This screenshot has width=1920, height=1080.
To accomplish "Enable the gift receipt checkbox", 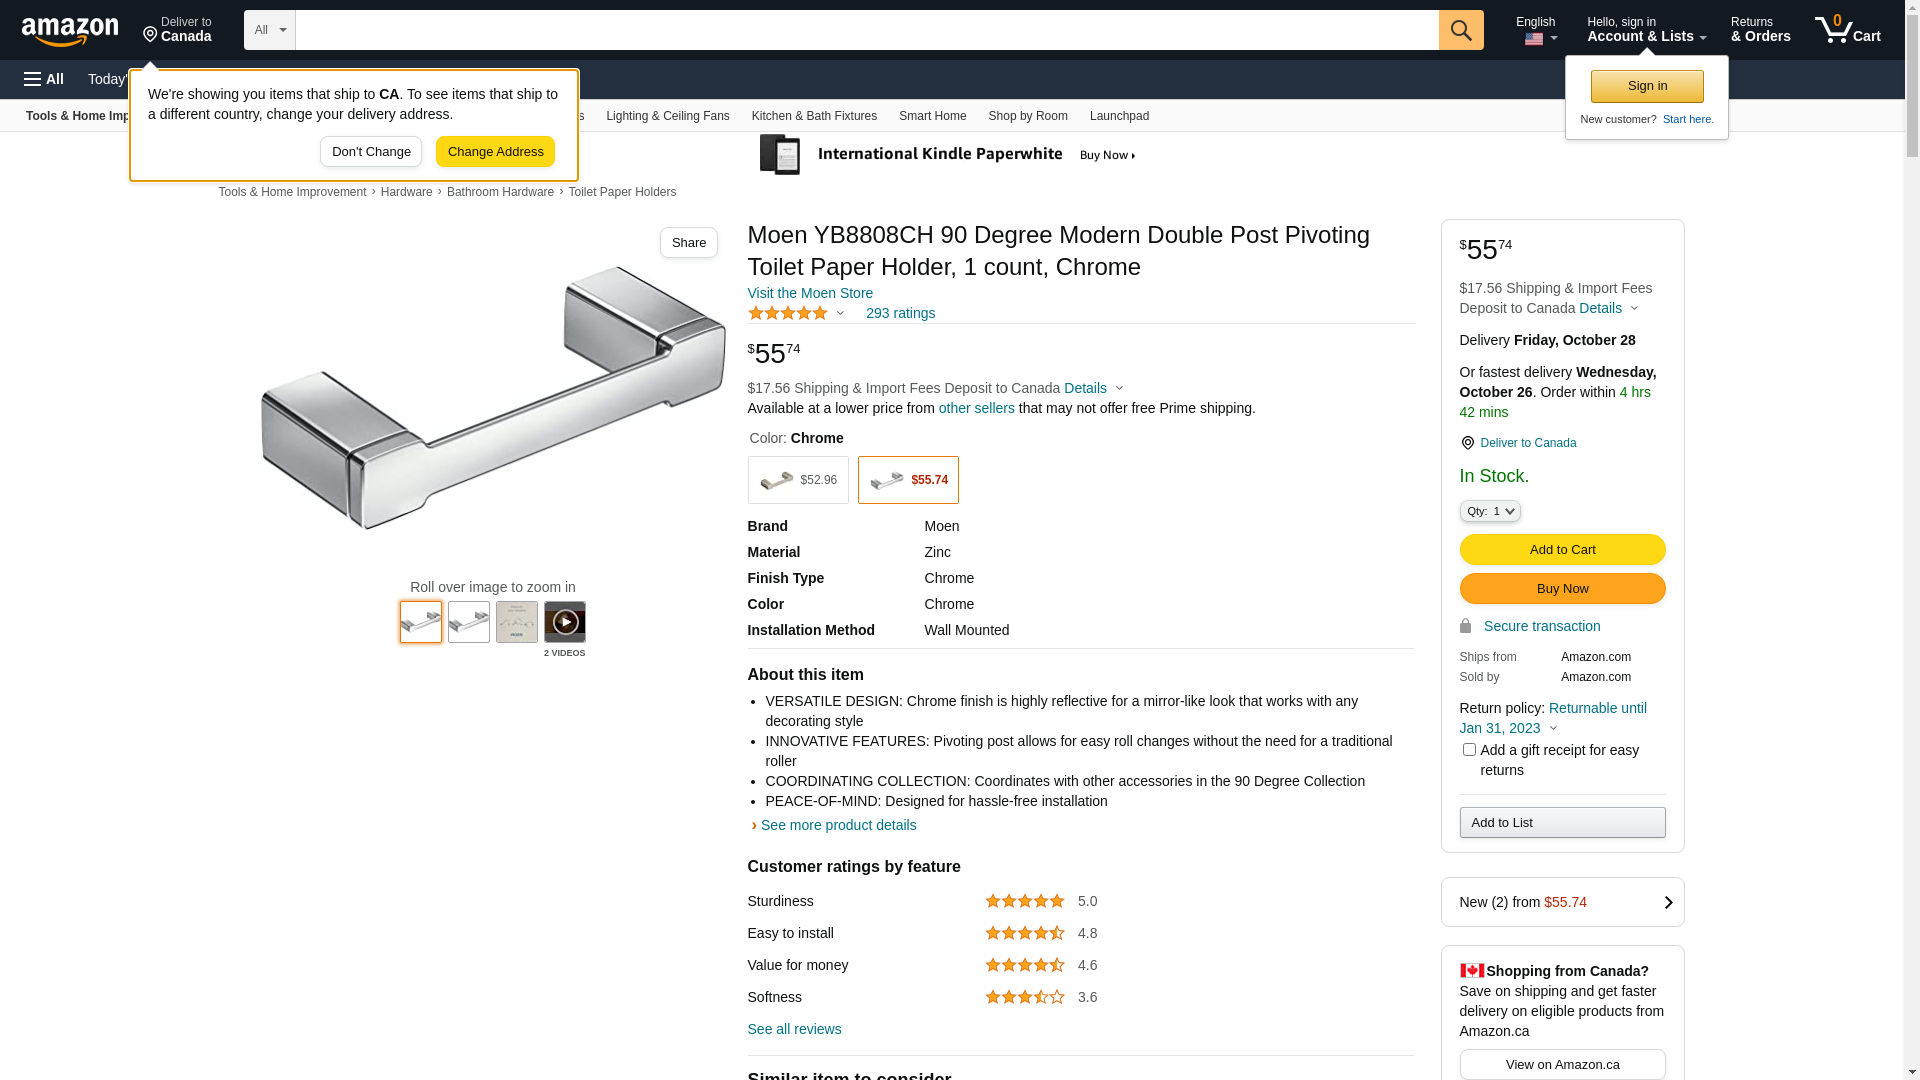I will [1469, 750].
